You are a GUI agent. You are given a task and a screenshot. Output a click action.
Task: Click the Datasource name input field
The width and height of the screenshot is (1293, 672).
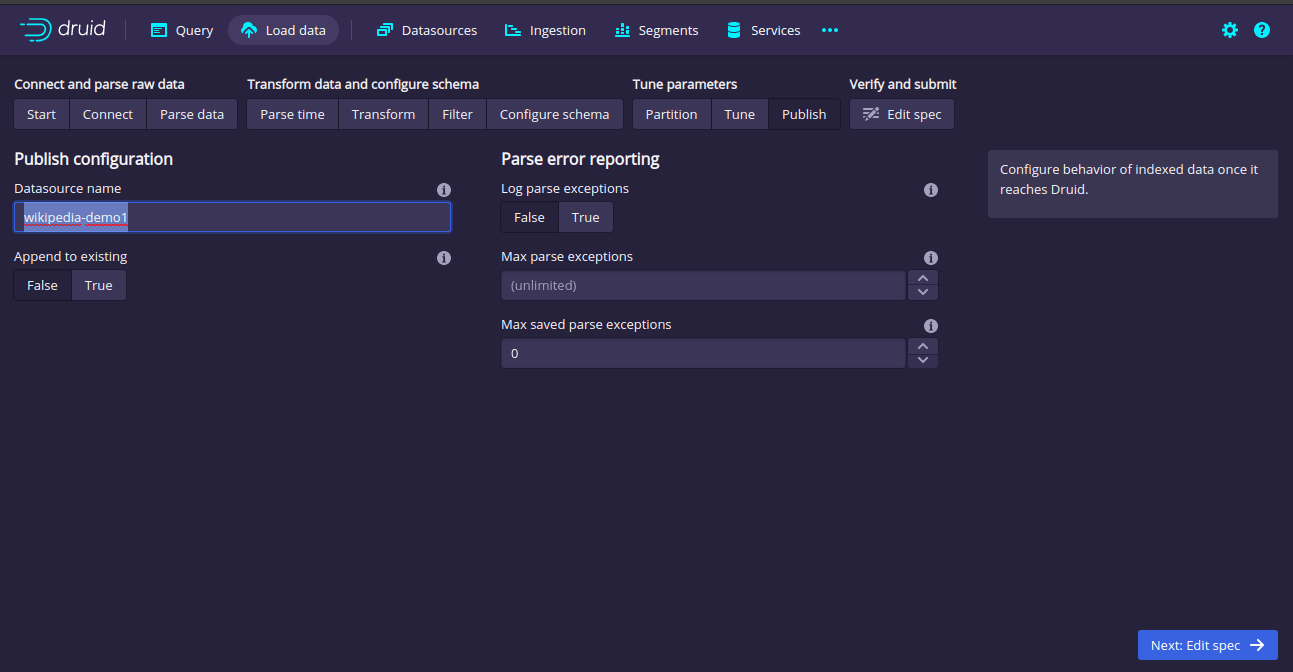pos(232,217)
